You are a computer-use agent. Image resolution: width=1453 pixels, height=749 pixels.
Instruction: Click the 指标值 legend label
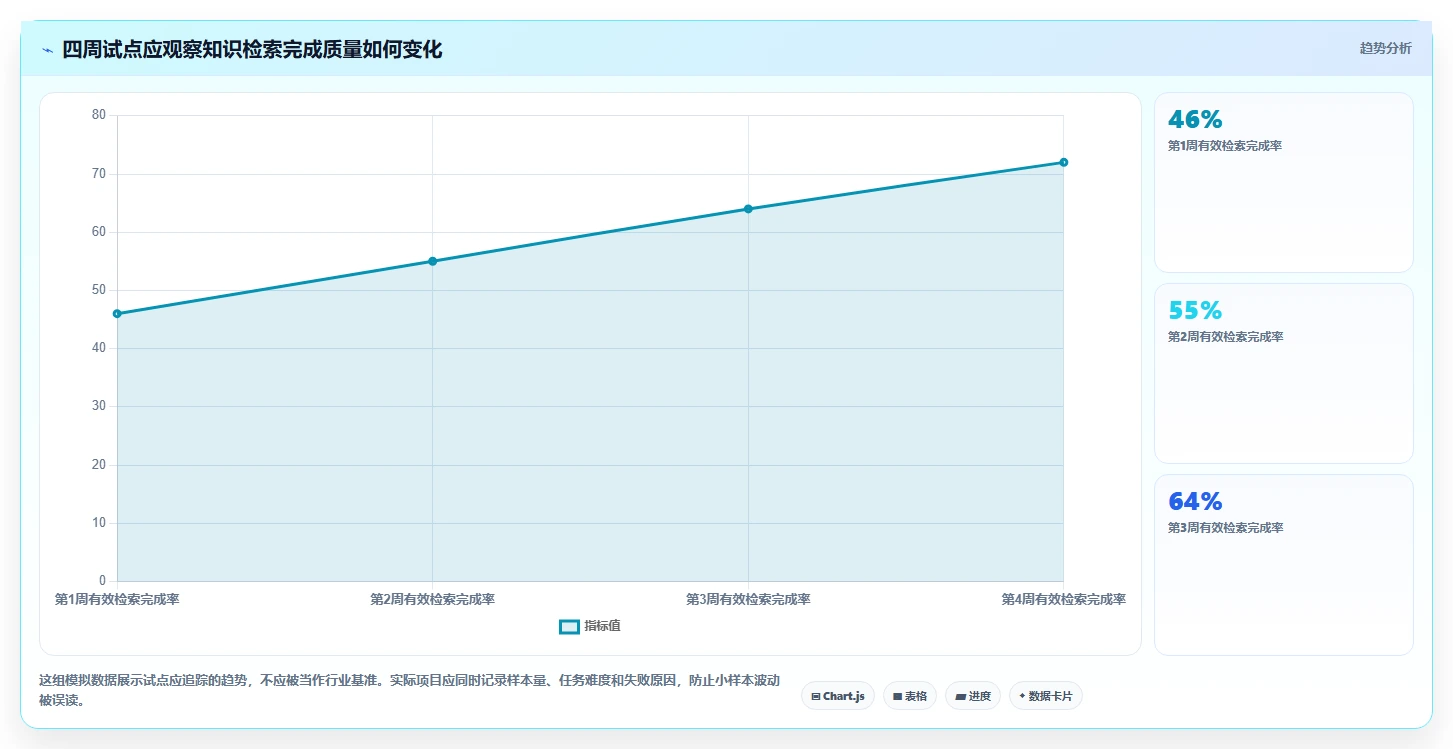click(603, 626)
